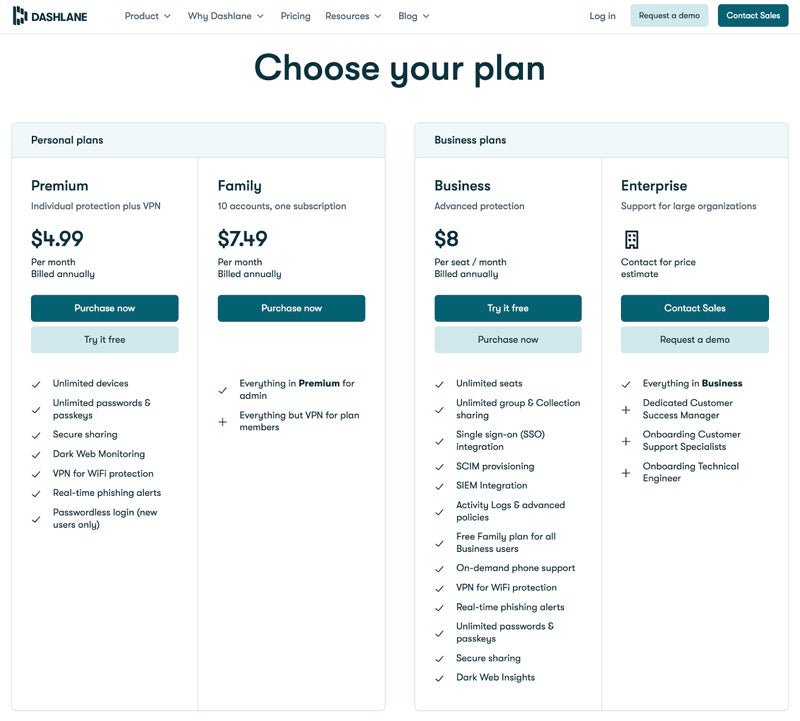
Task: Click plus icon beside Dedicated Customer Success Manager
Action: [626, 409]
